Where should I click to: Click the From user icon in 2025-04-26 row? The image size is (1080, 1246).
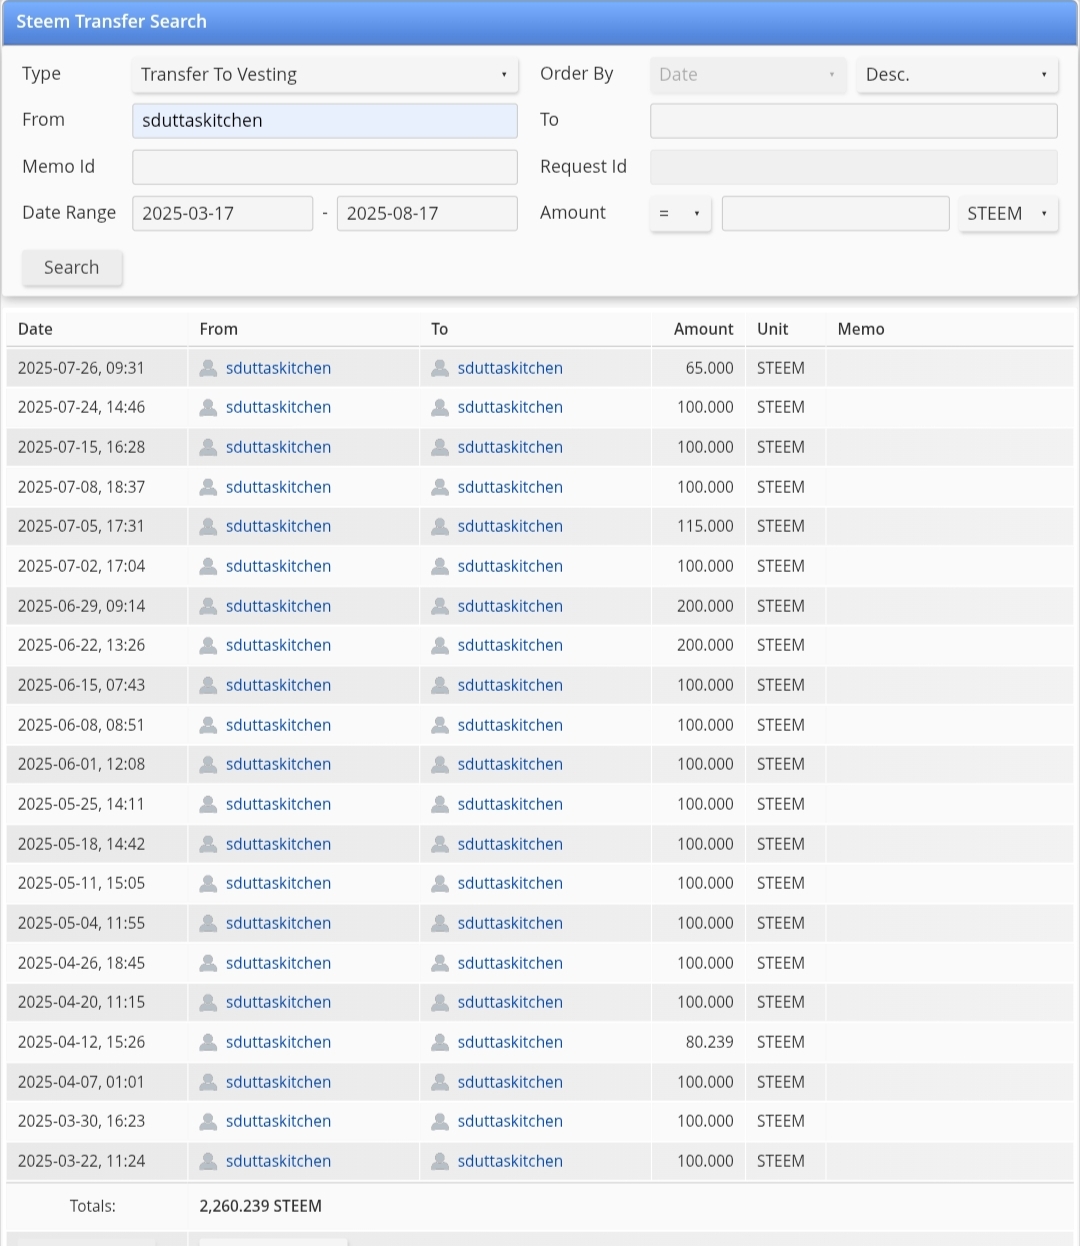(x=208, y=963)
